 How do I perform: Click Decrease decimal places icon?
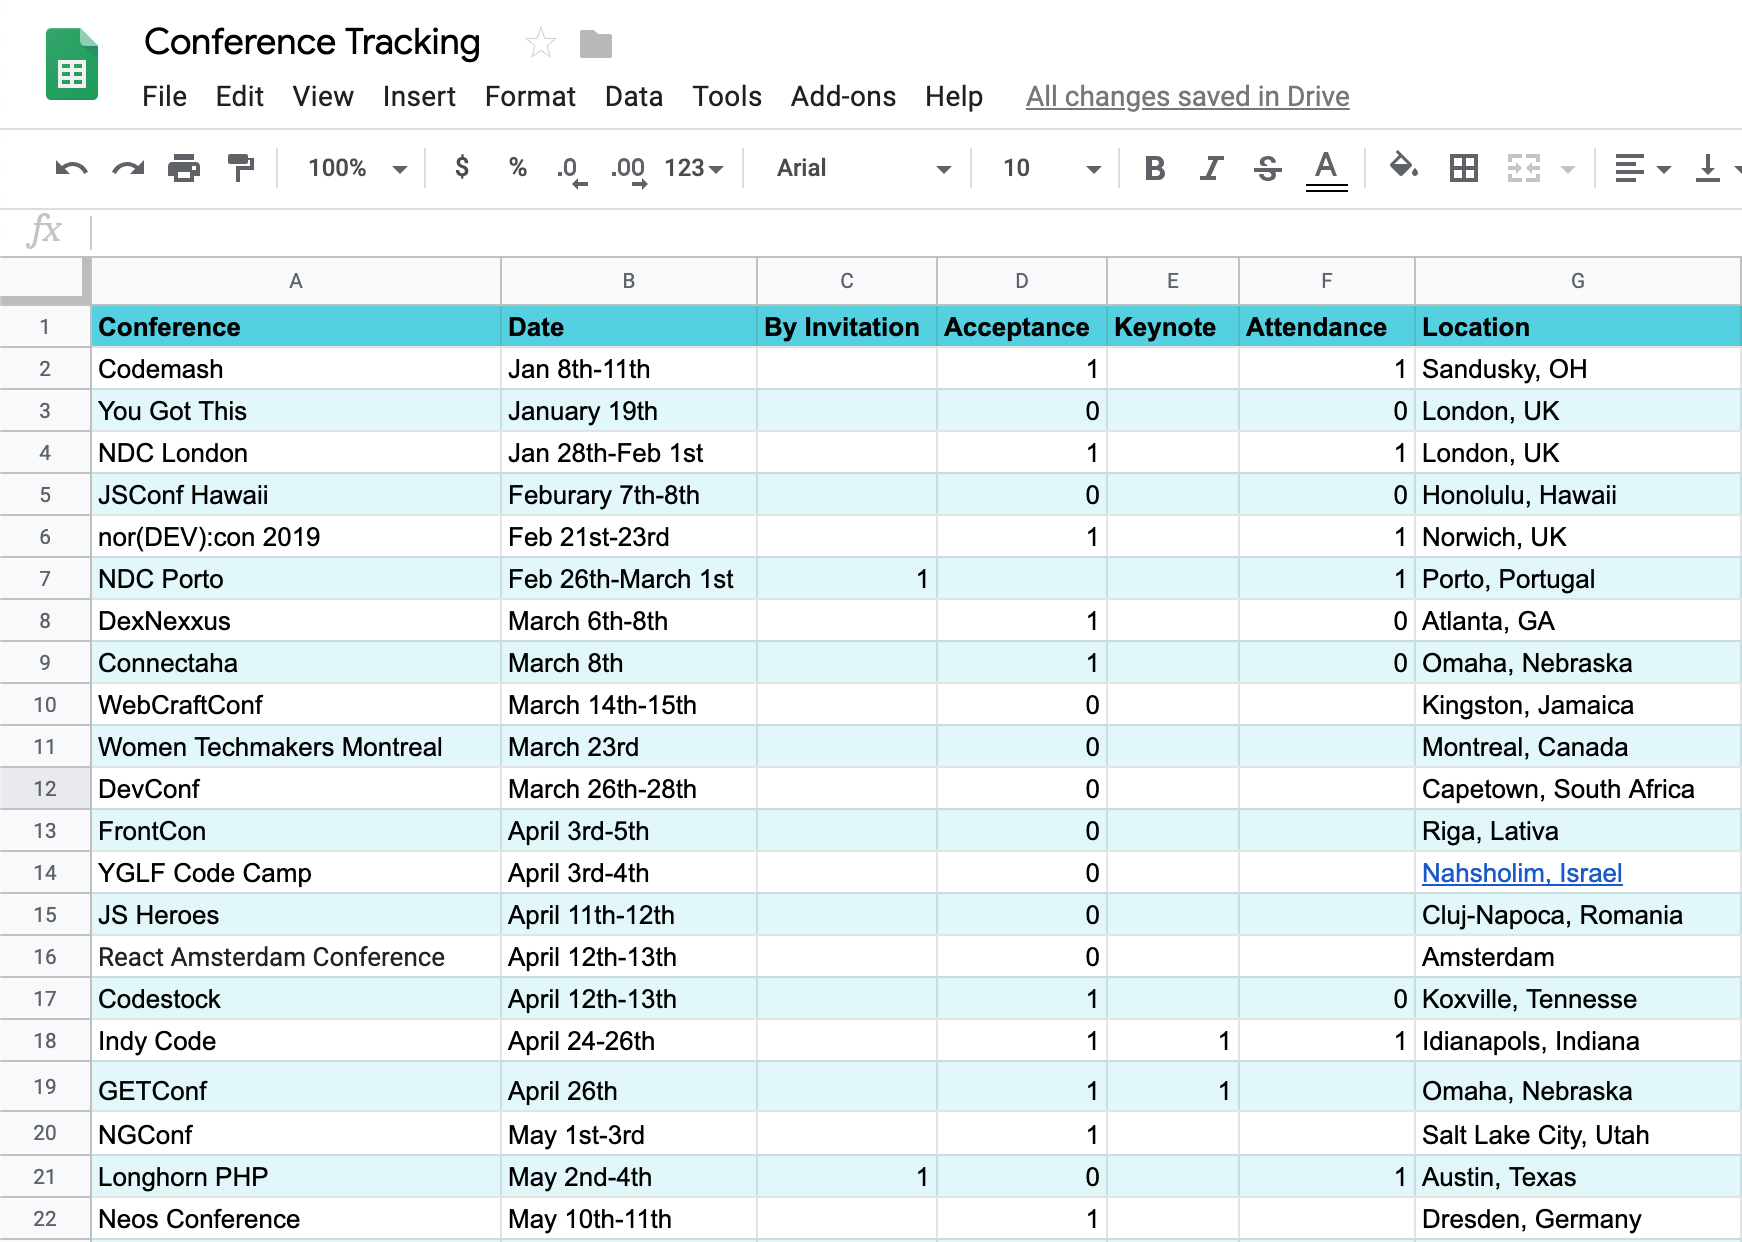572,170
